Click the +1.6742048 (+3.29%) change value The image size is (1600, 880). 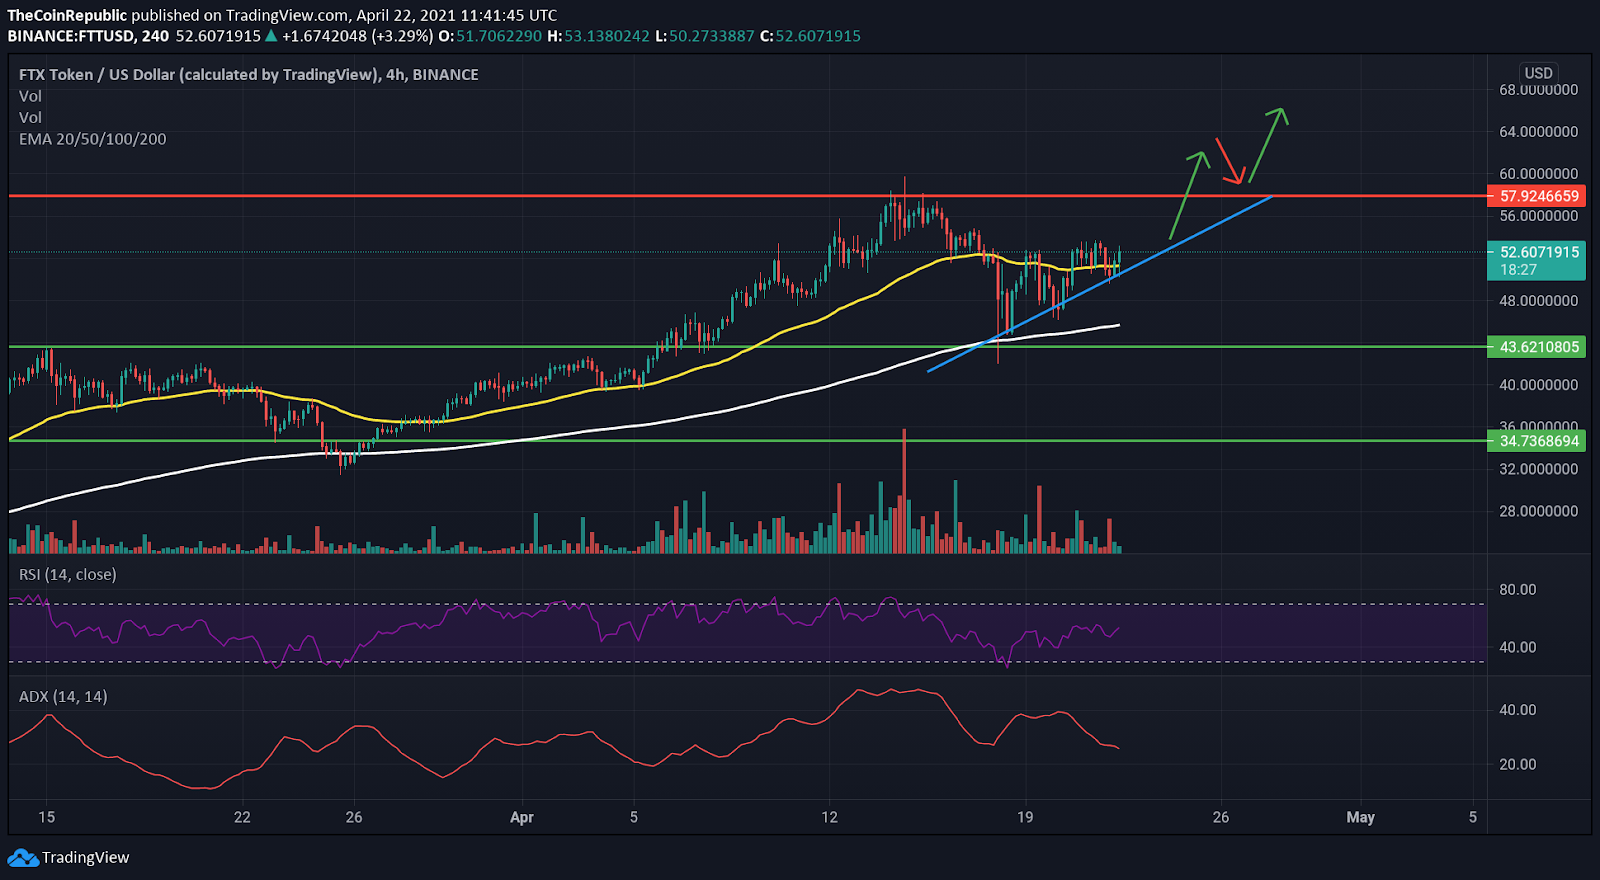pyautogui.click(x=358, y=36)
